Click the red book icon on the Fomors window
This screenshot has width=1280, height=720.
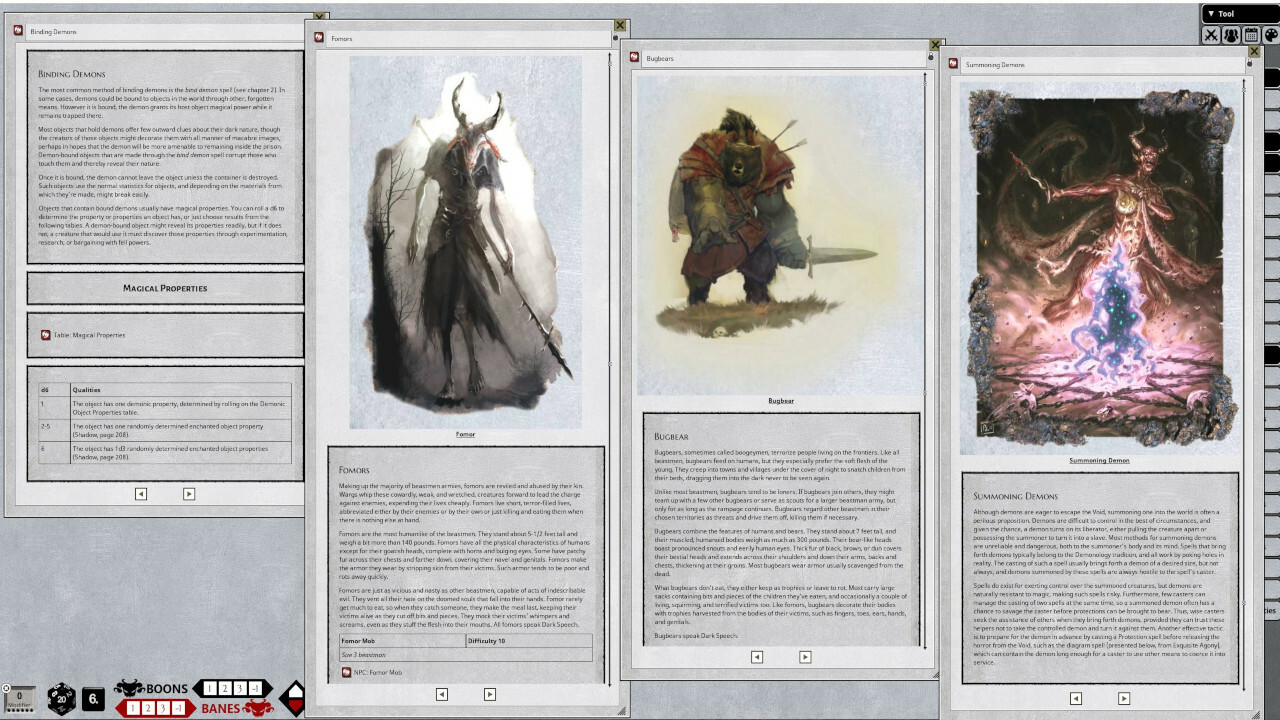318,36
